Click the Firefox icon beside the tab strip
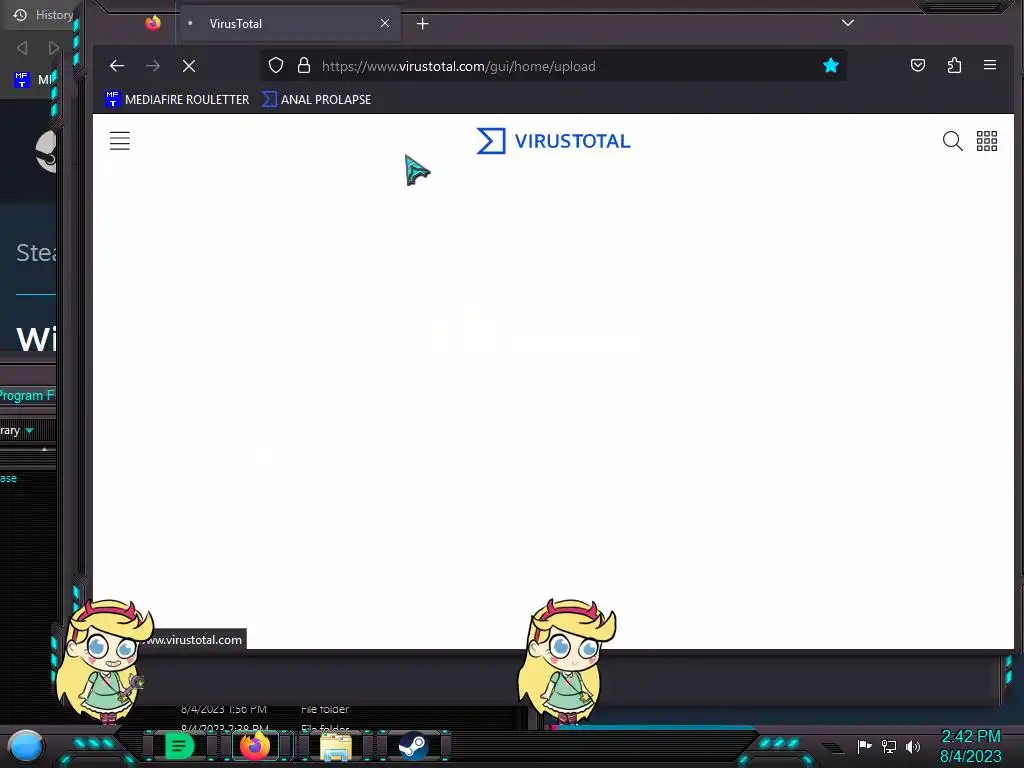Image resolution: width=1024 pixels, height=768 pixels. (153, 24)
